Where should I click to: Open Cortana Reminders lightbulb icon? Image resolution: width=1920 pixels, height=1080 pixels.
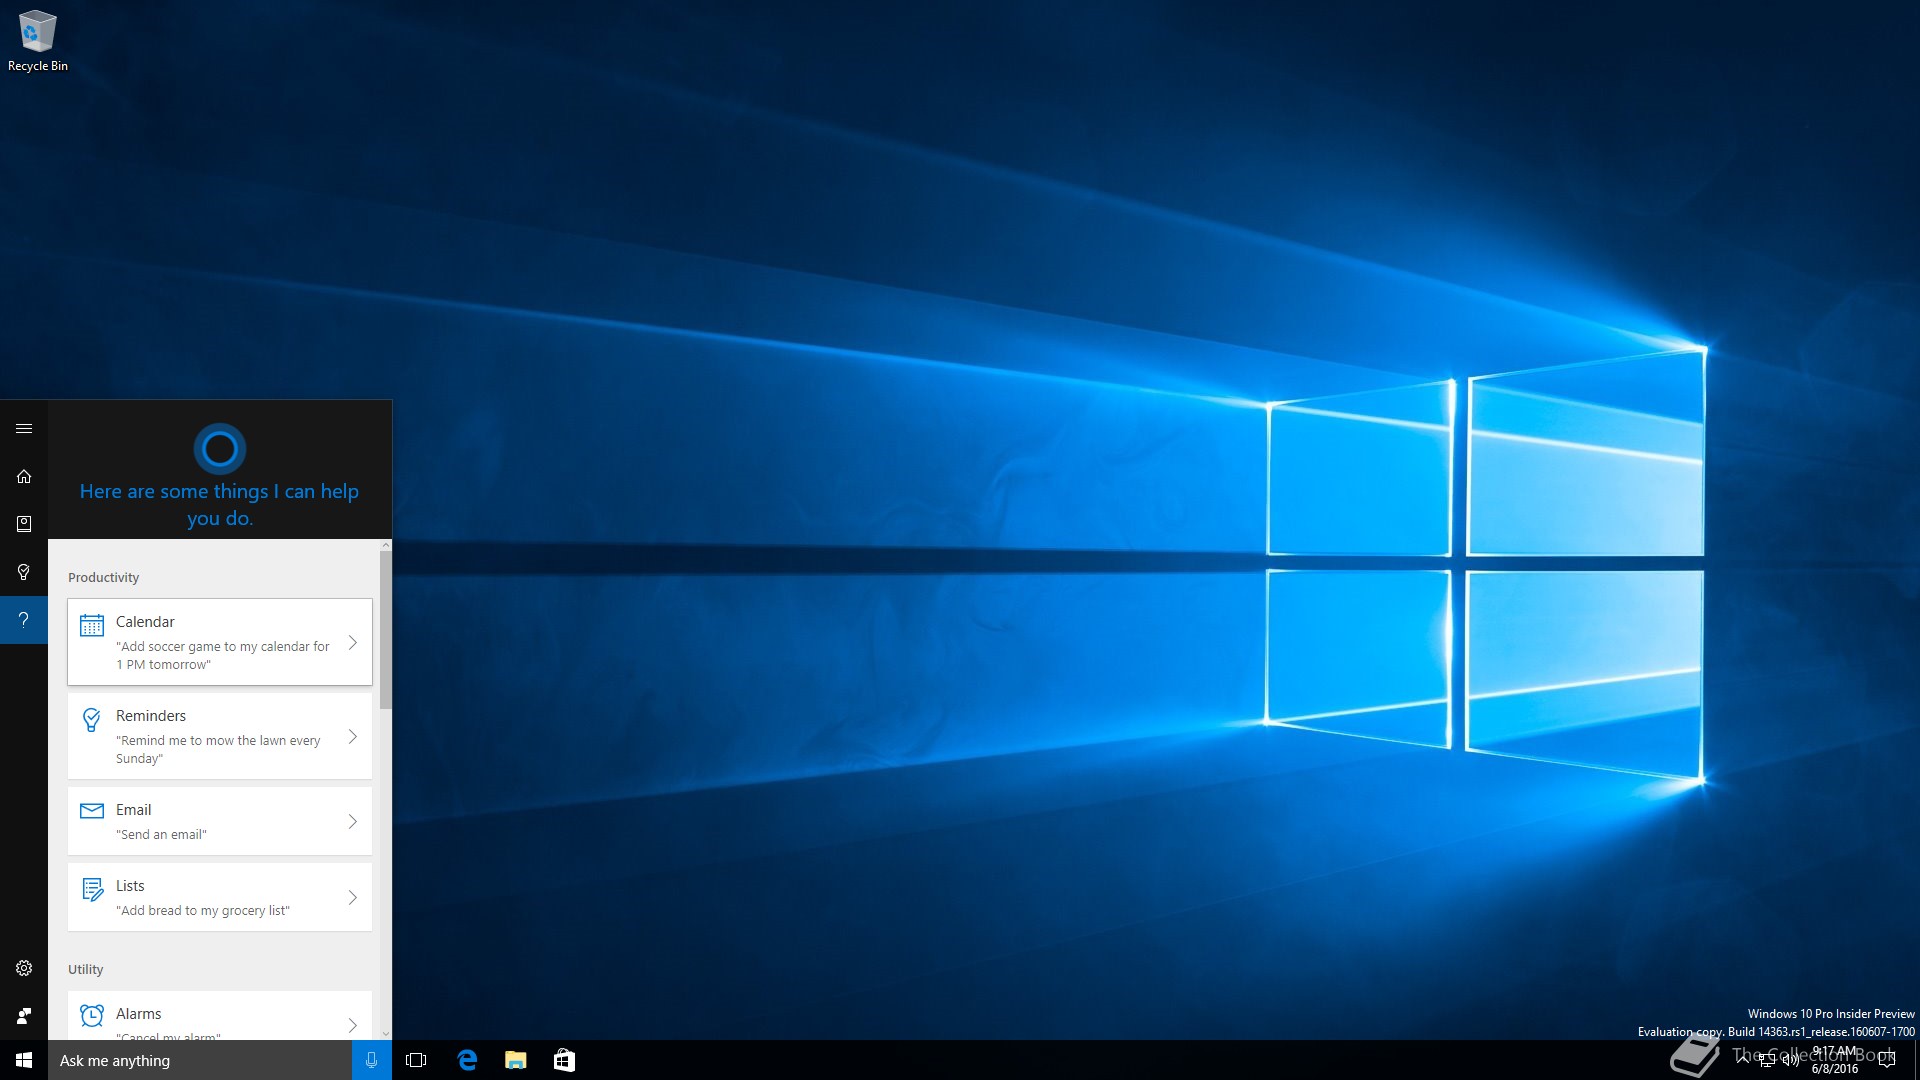coord(24,572)
